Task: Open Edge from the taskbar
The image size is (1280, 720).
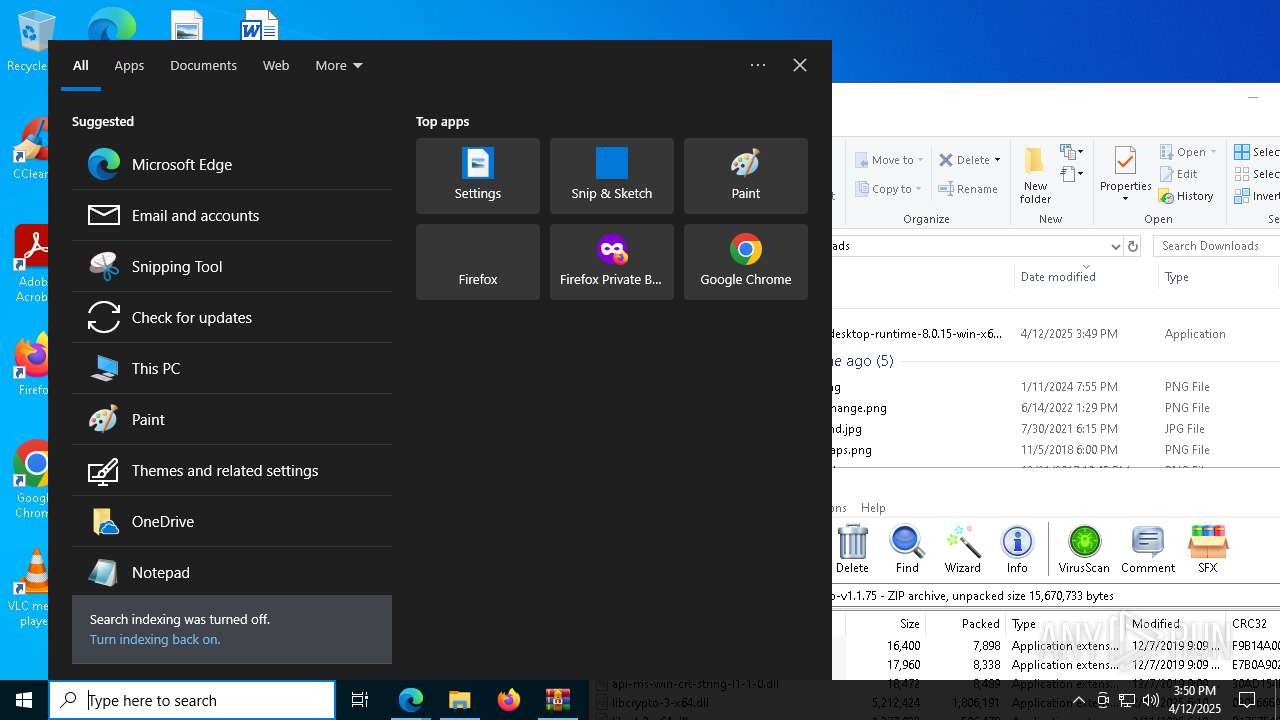Action: click(411, 700)
